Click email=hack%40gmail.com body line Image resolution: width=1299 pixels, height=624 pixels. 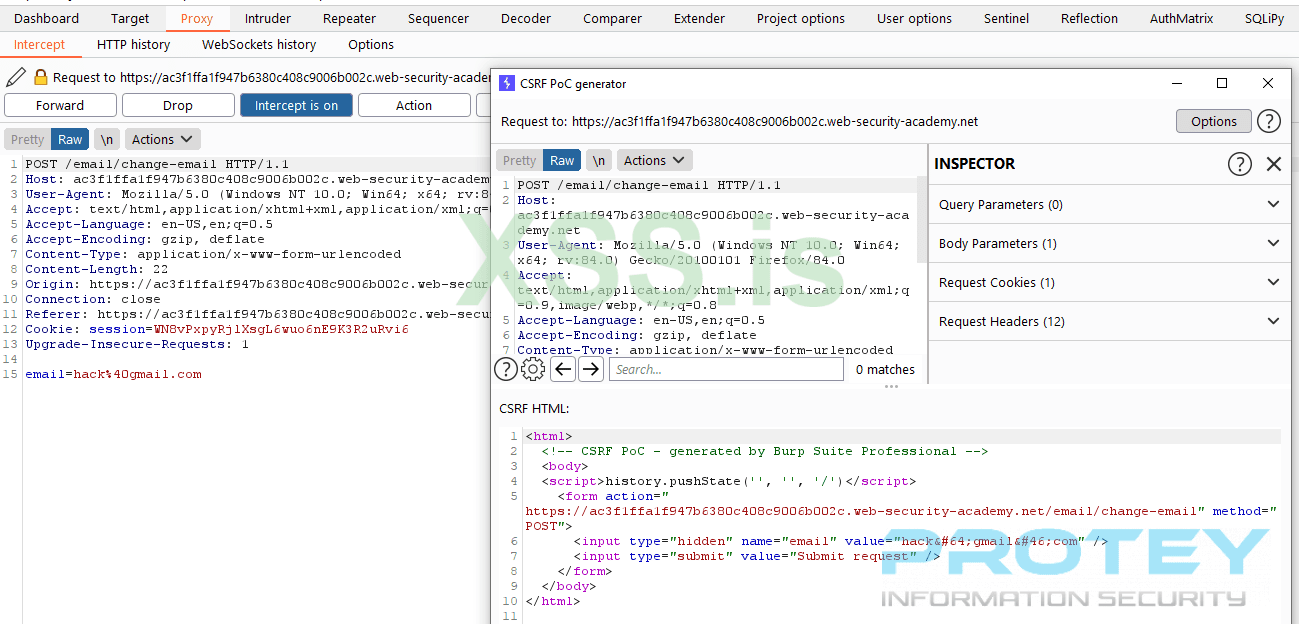click(x=113, y=374)
